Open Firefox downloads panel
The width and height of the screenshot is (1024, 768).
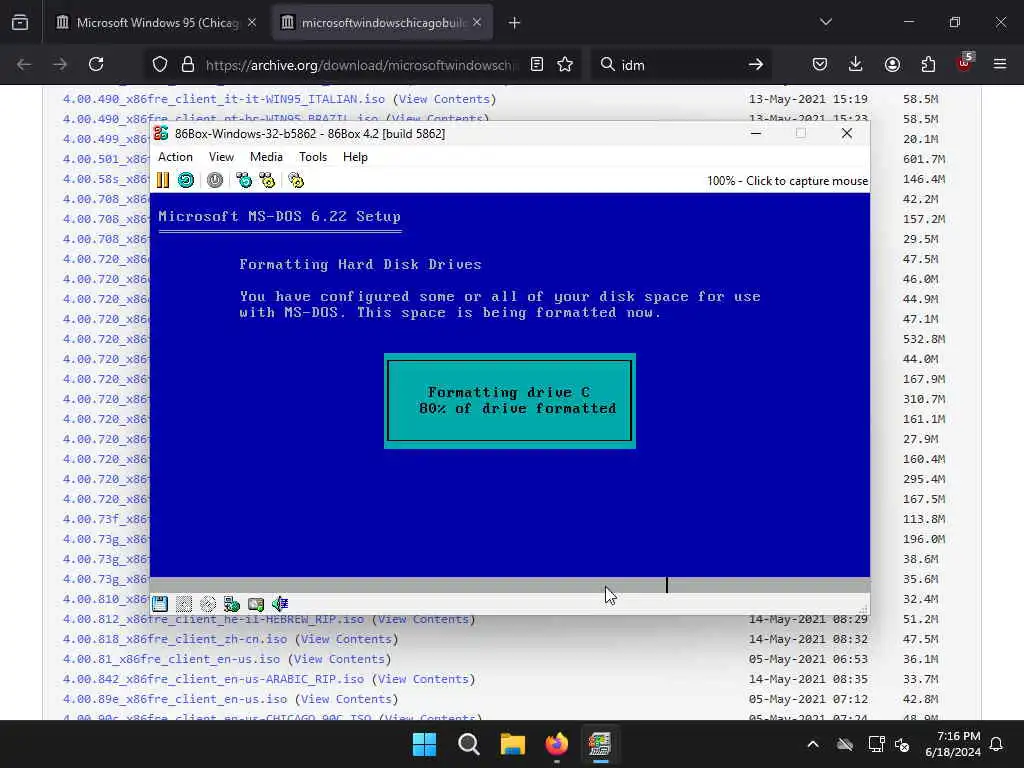pos(856,64)
